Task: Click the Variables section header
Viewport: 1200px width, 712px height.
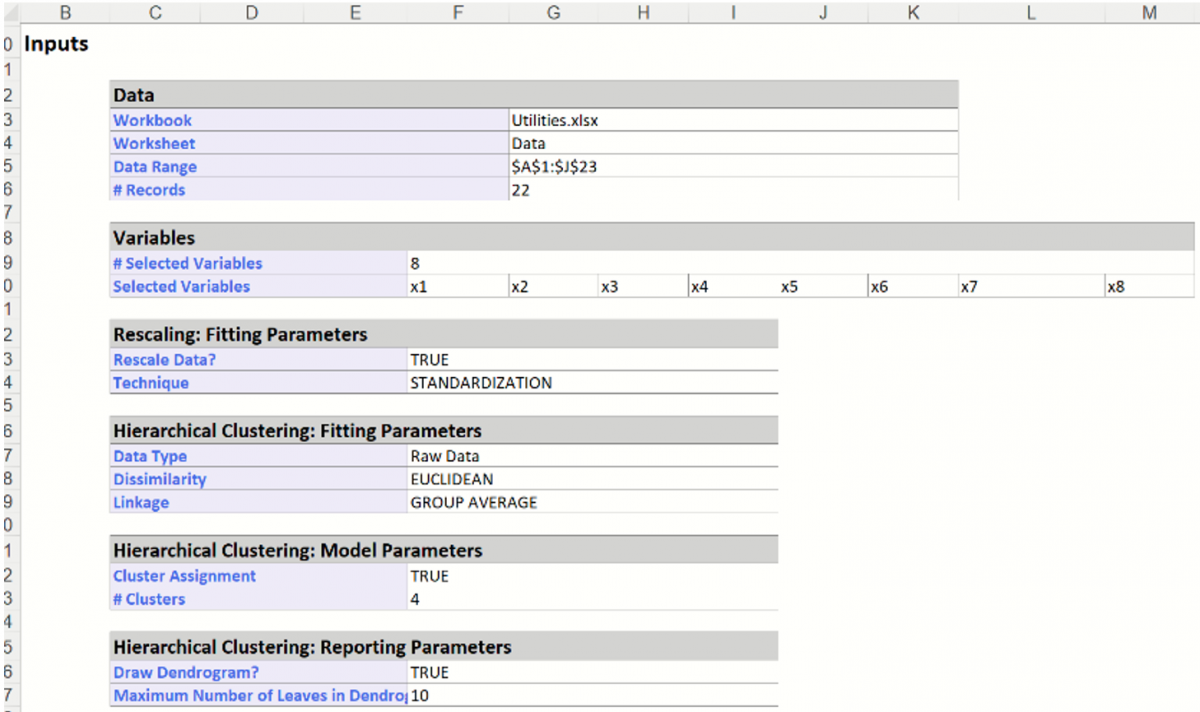Action: [x=154, y=238]
